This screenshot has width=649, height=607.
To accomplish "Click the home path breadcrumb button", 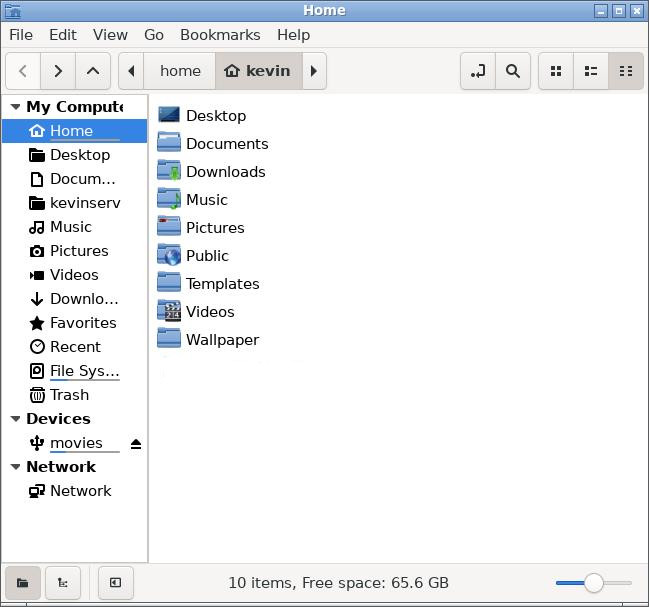I will 180,71.
